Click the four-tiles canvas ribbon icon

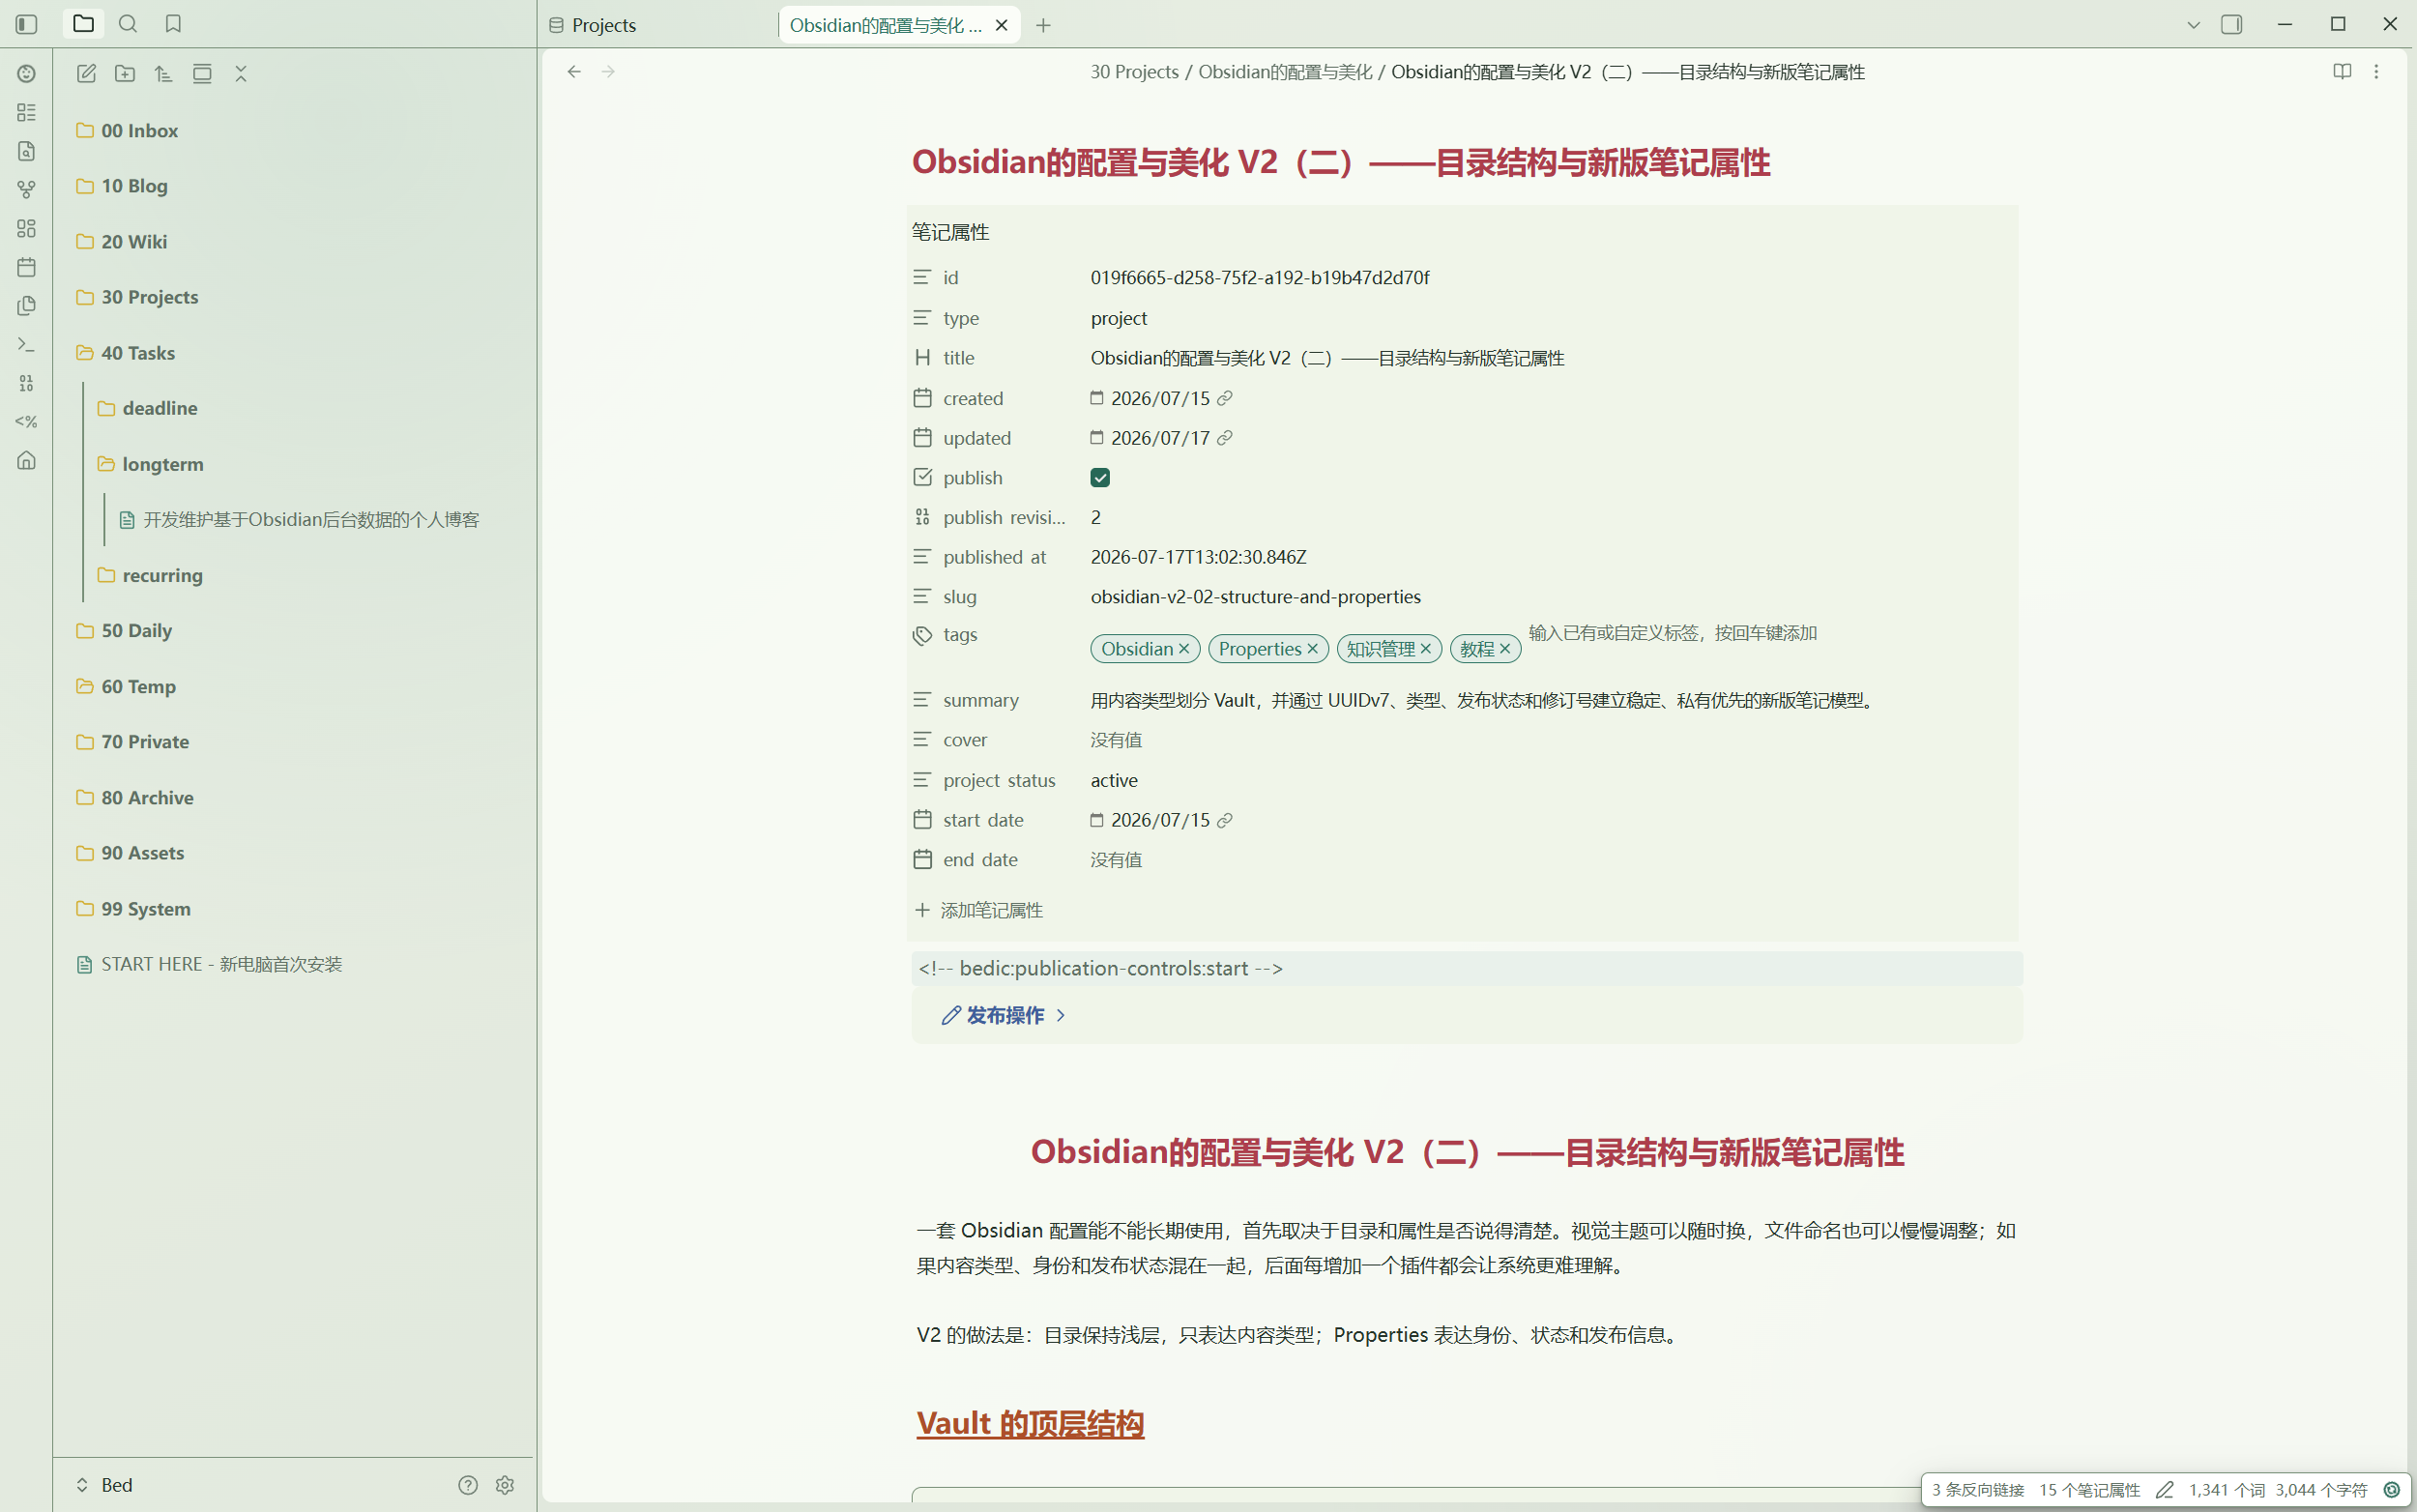tap(27, 229)
